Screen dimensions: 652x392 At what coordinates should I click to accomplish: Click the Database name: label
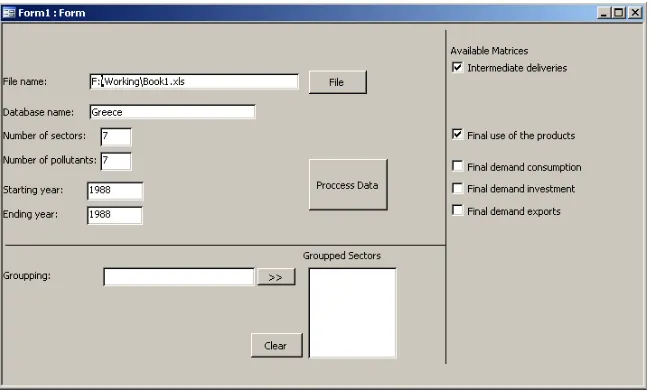[x=38, y=112]
